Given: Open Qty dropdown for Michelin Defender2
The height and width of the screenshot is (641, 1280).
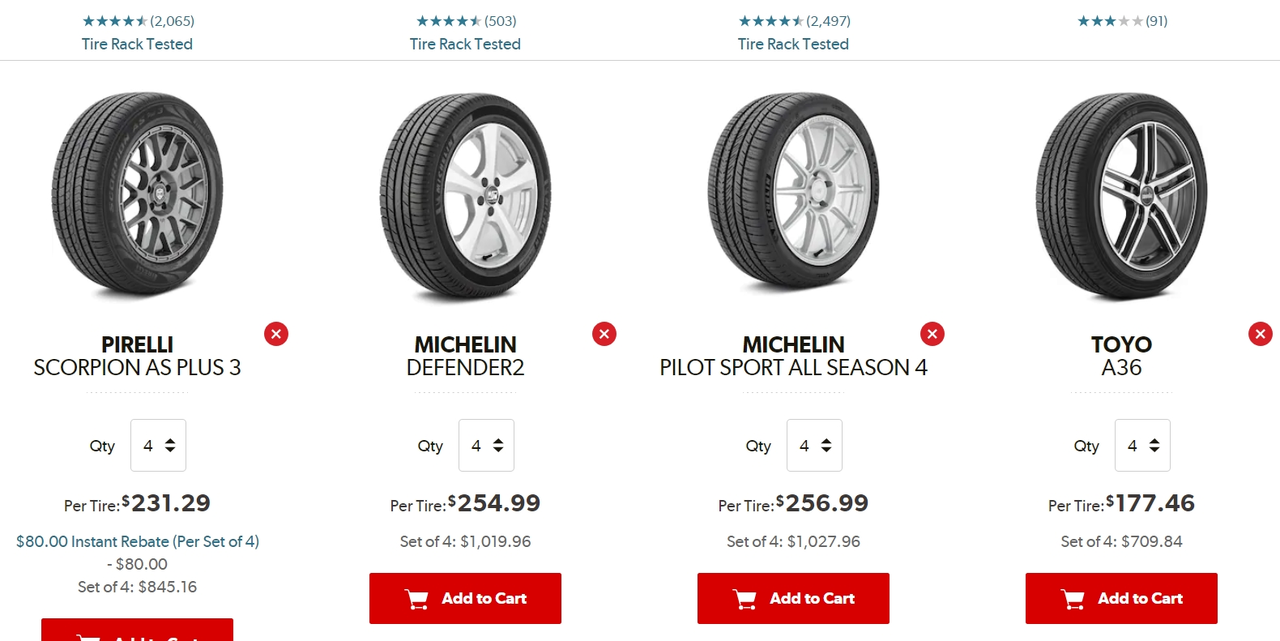Looking at the screenshot, I should click(x=486, y=446).
